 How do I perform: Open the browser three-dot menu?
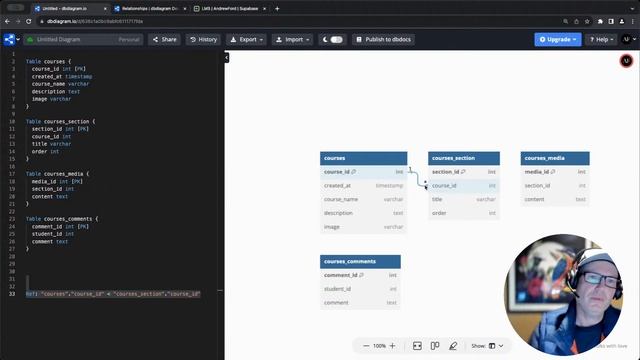click(633, 21)
